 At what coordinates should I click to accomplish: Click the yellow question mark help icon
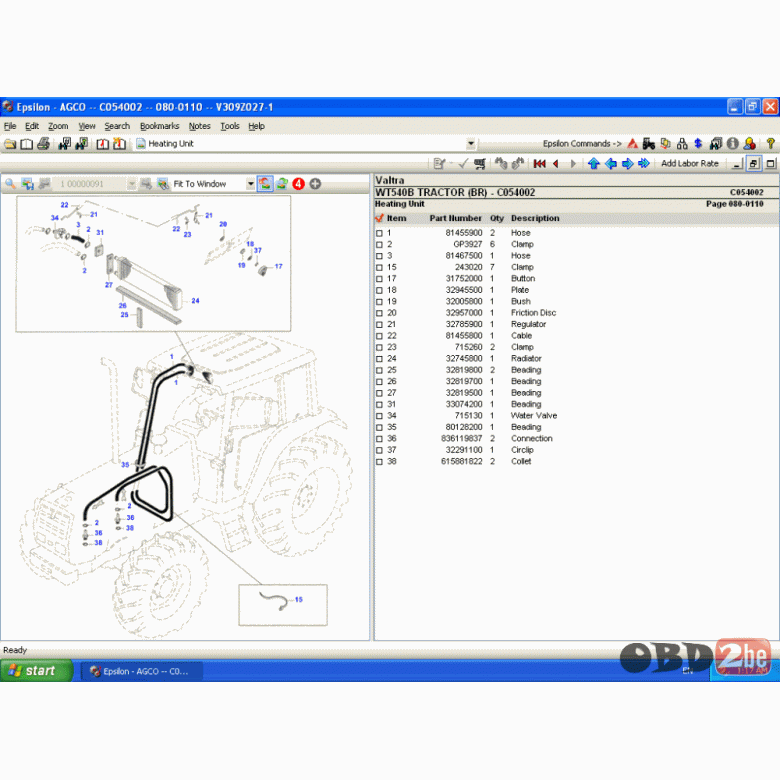[771, 144]
